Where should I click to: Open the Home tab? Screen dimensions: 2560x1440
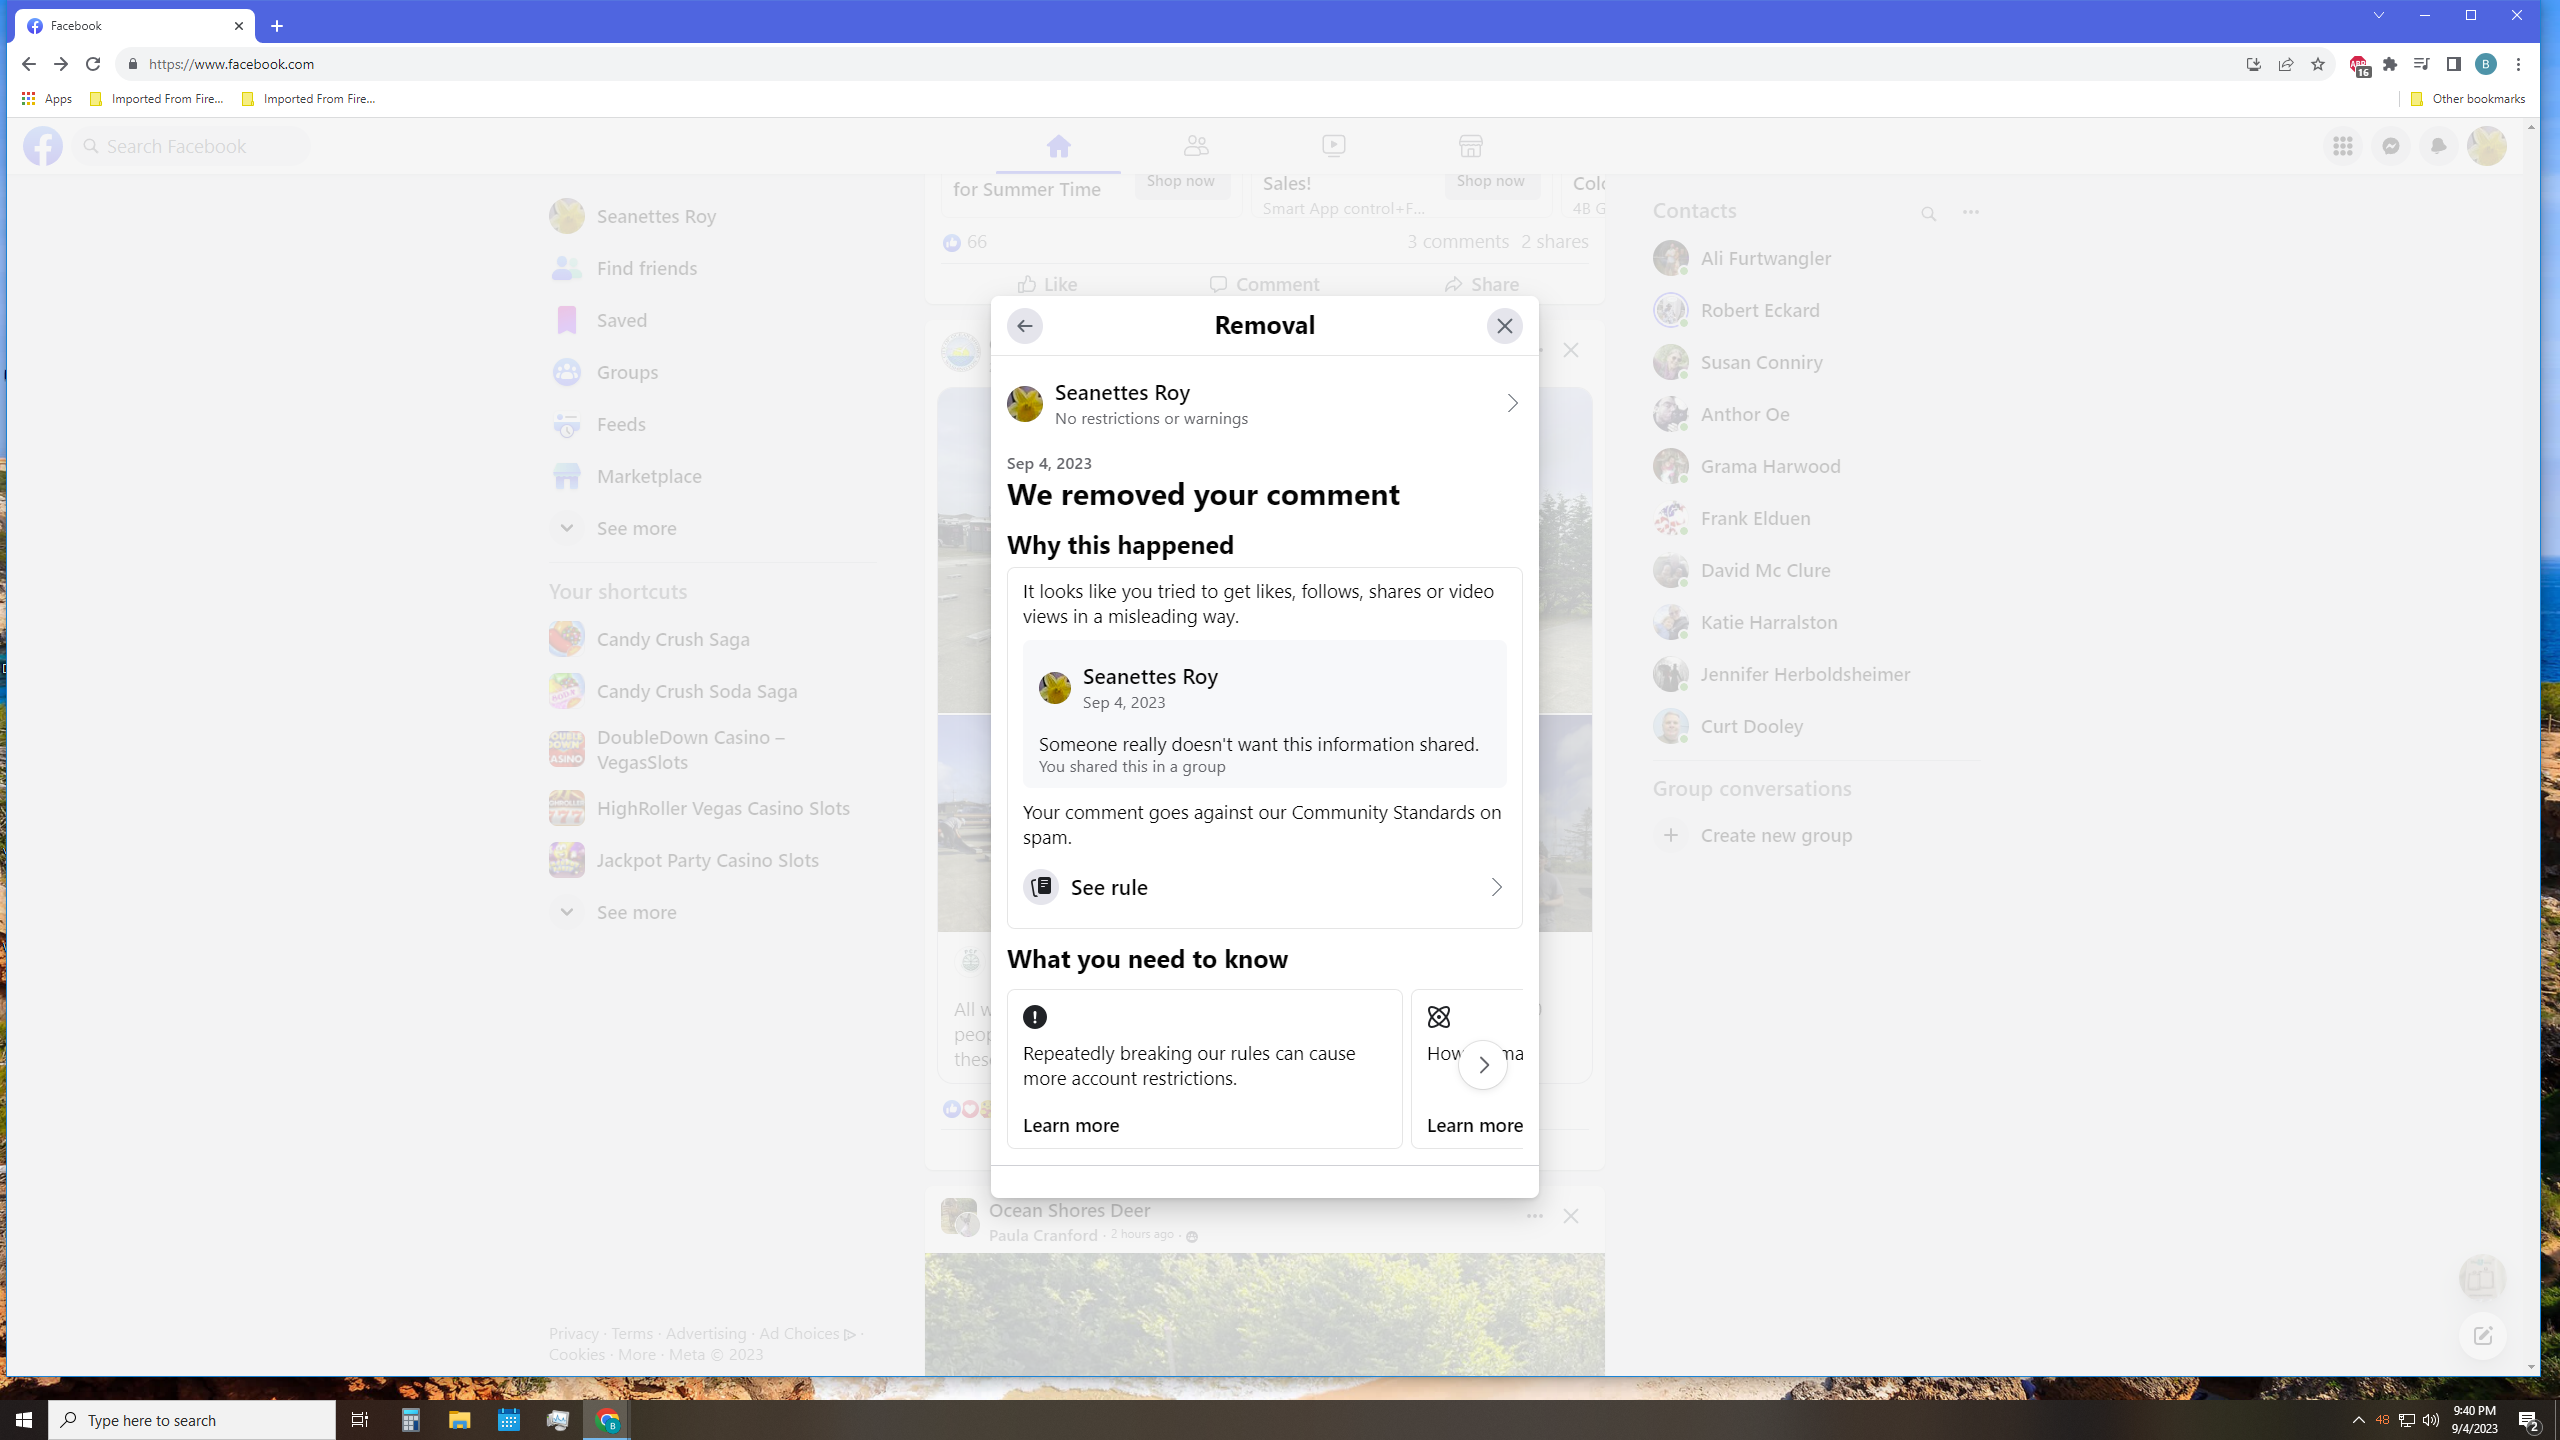(x=1058, y=146)
